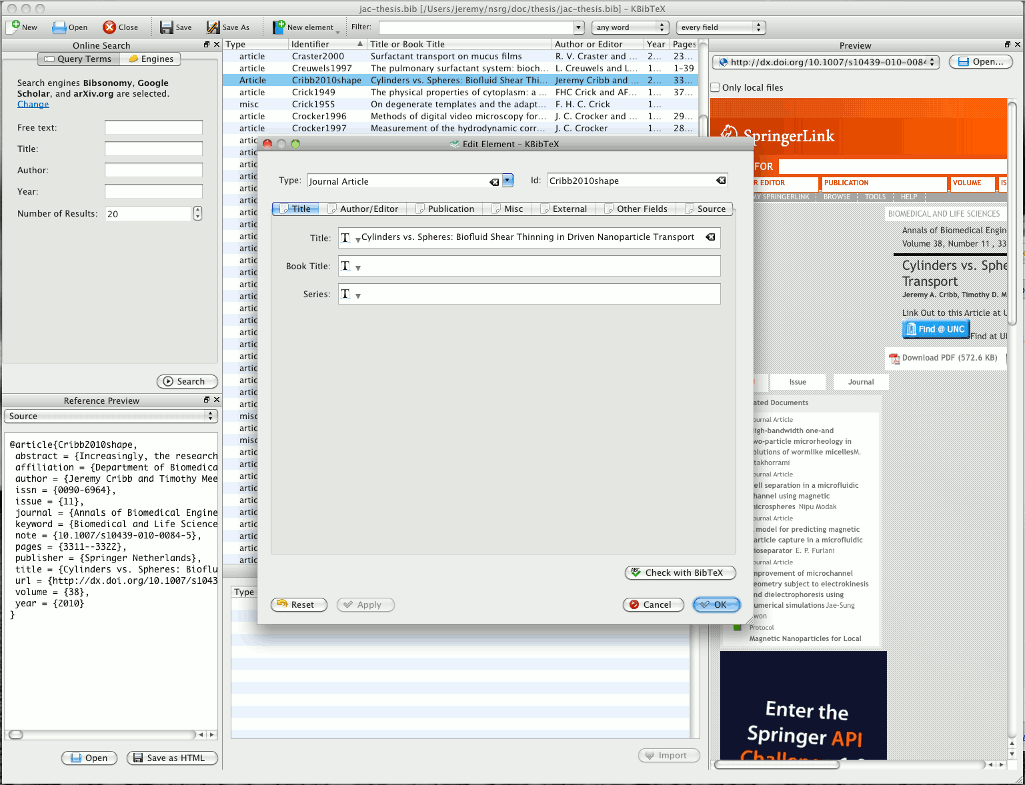Clear the Id field using its clear icon
The image size is (1025, 785).
[x=720, y=180]
